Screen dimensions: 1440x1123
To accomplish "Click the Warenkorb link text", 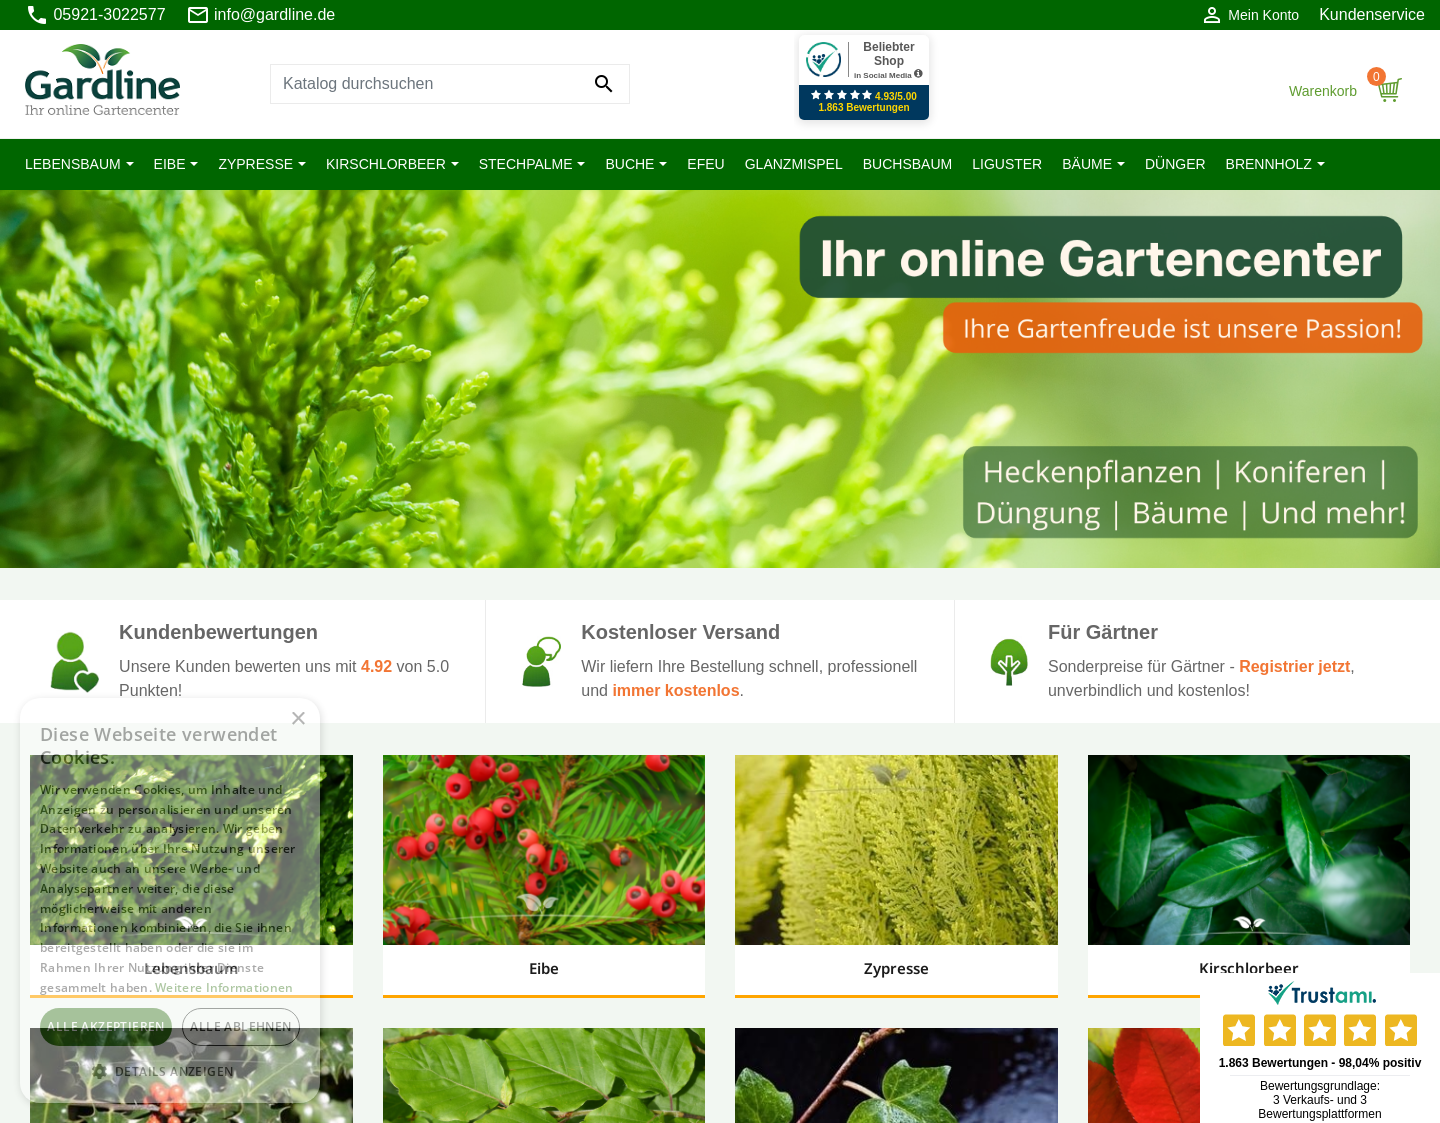I will pos(1323,91).
